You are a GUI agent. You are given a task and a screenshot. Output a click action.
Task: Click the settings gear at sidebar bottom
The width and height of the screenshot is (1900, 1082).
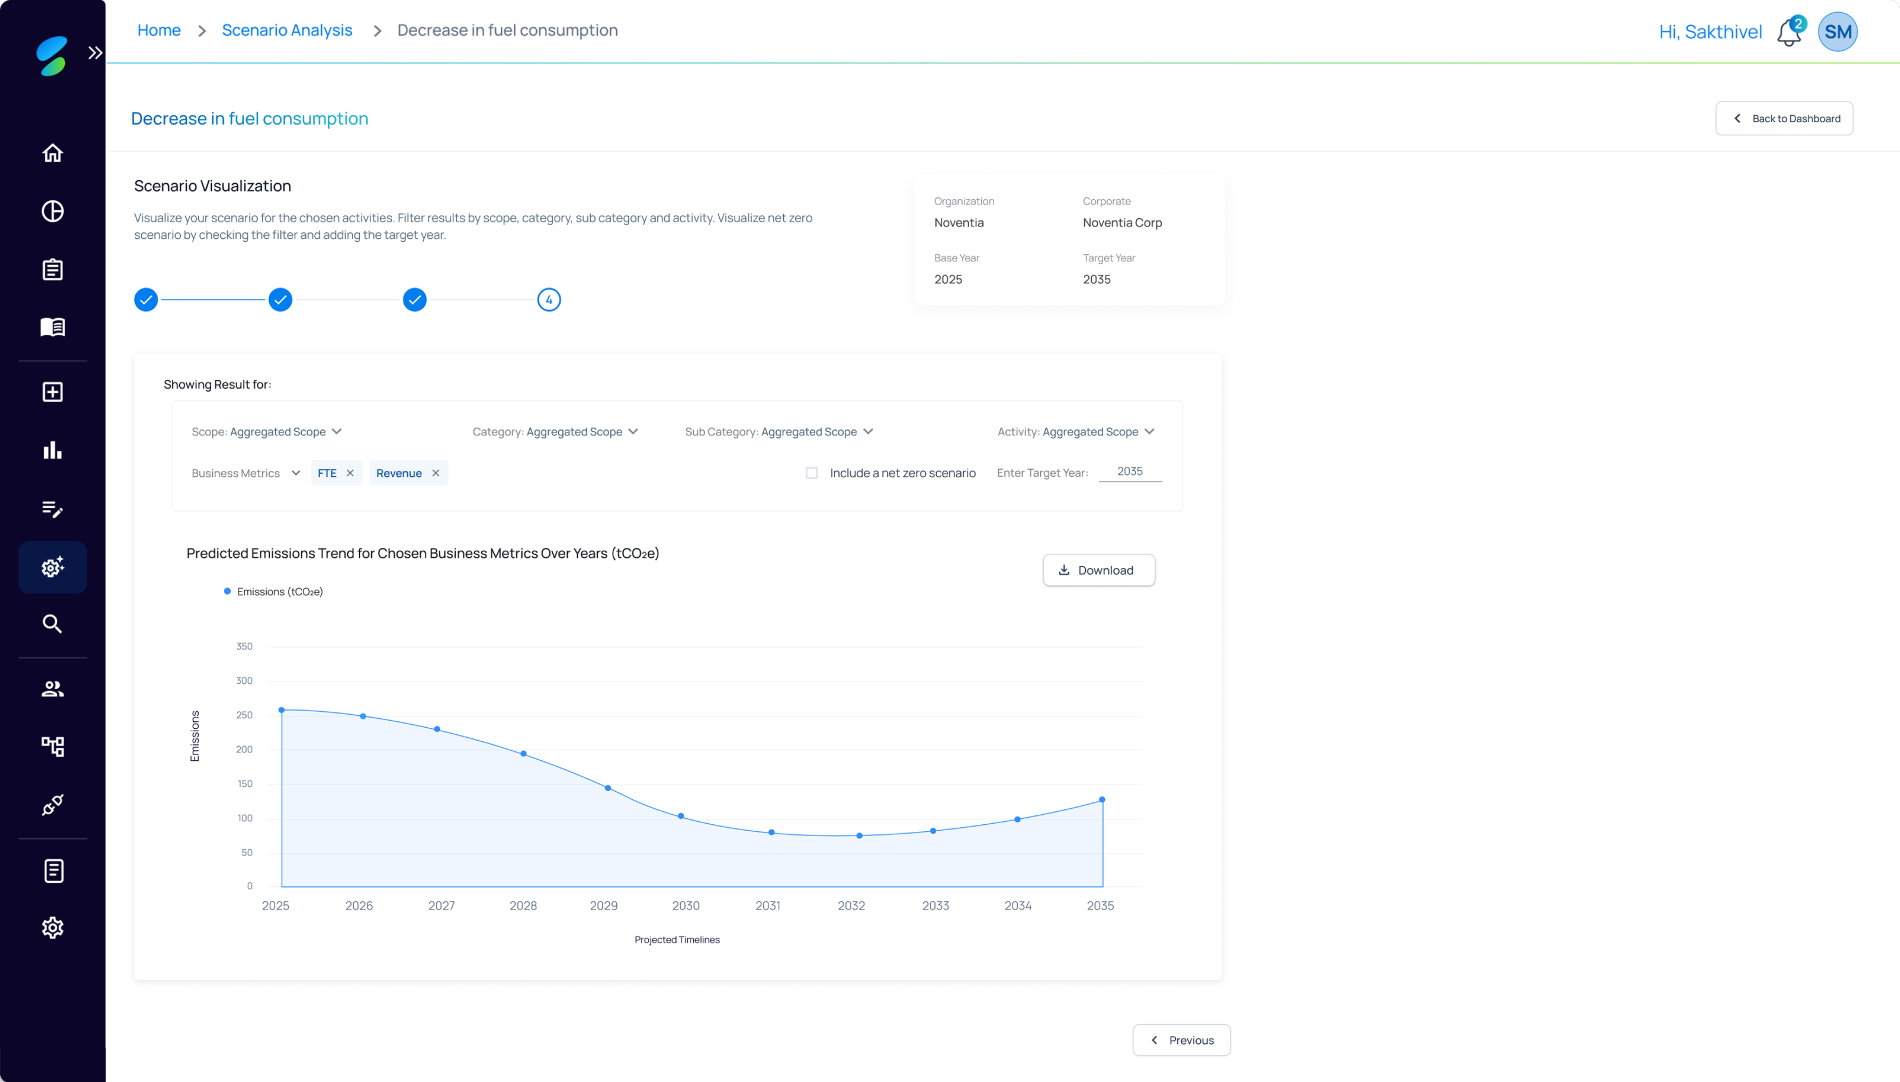tap(53, 928)
